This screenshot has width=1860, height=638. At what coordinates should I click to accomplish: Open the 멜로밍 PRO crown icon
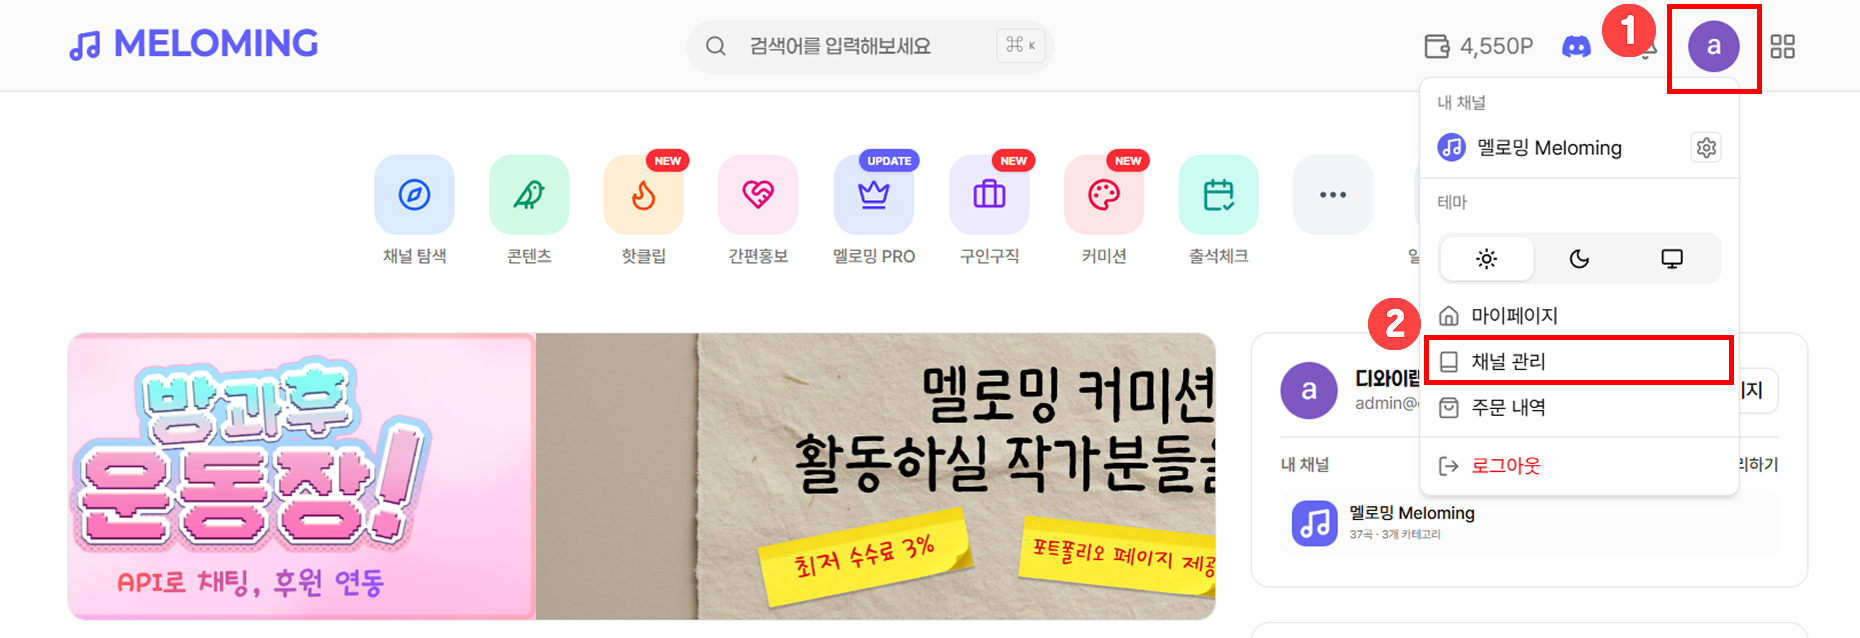874,194
